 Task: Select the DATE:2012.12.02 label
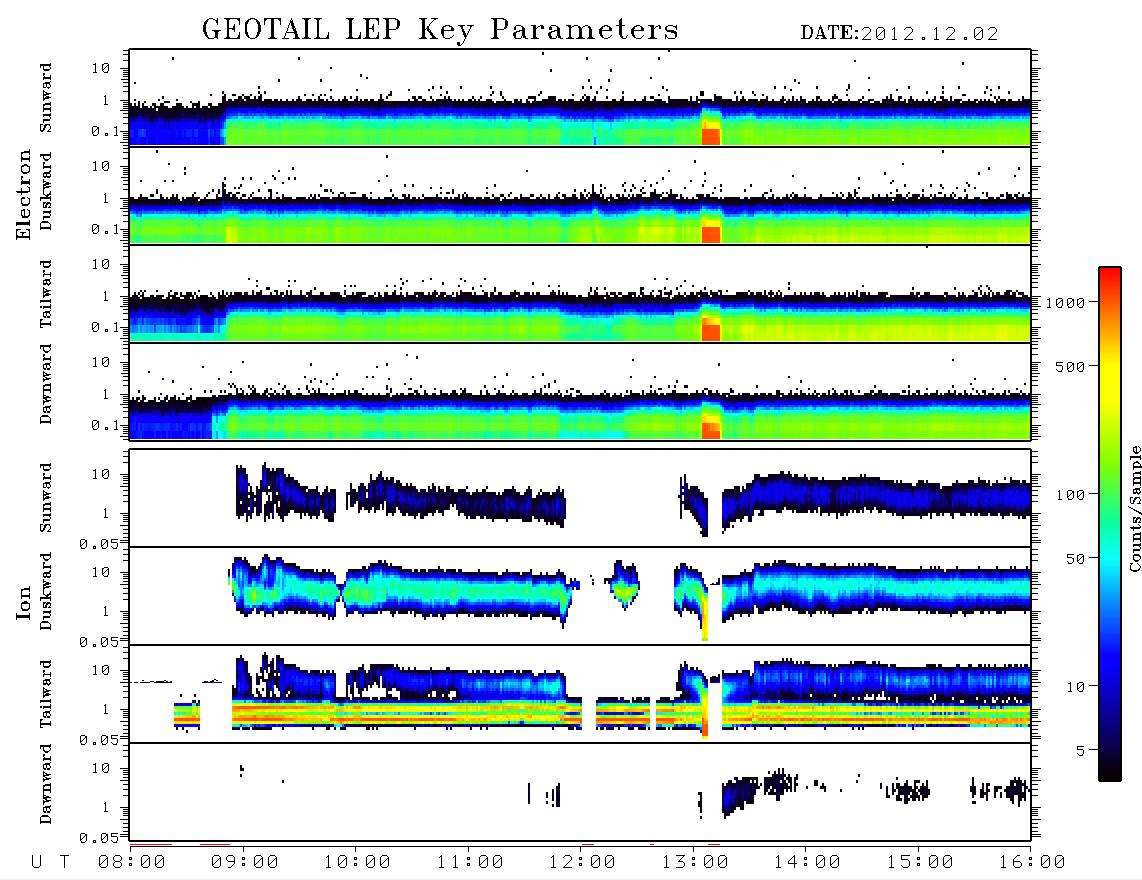click(x=899, y=34)
